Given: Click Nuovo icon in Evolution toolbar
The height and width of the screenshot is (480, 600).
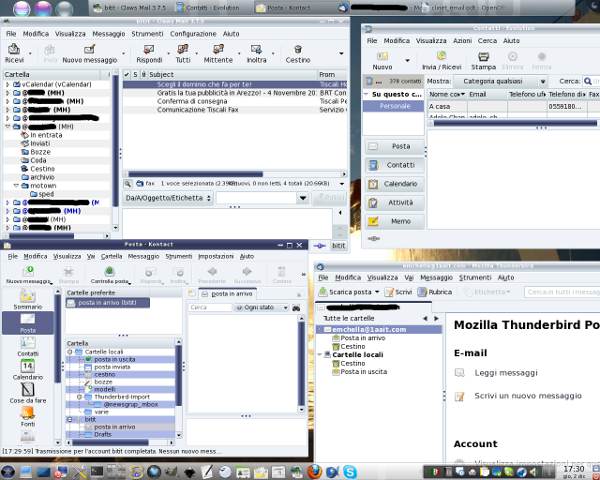Looking at the screenshot, I should click(382, 56).
